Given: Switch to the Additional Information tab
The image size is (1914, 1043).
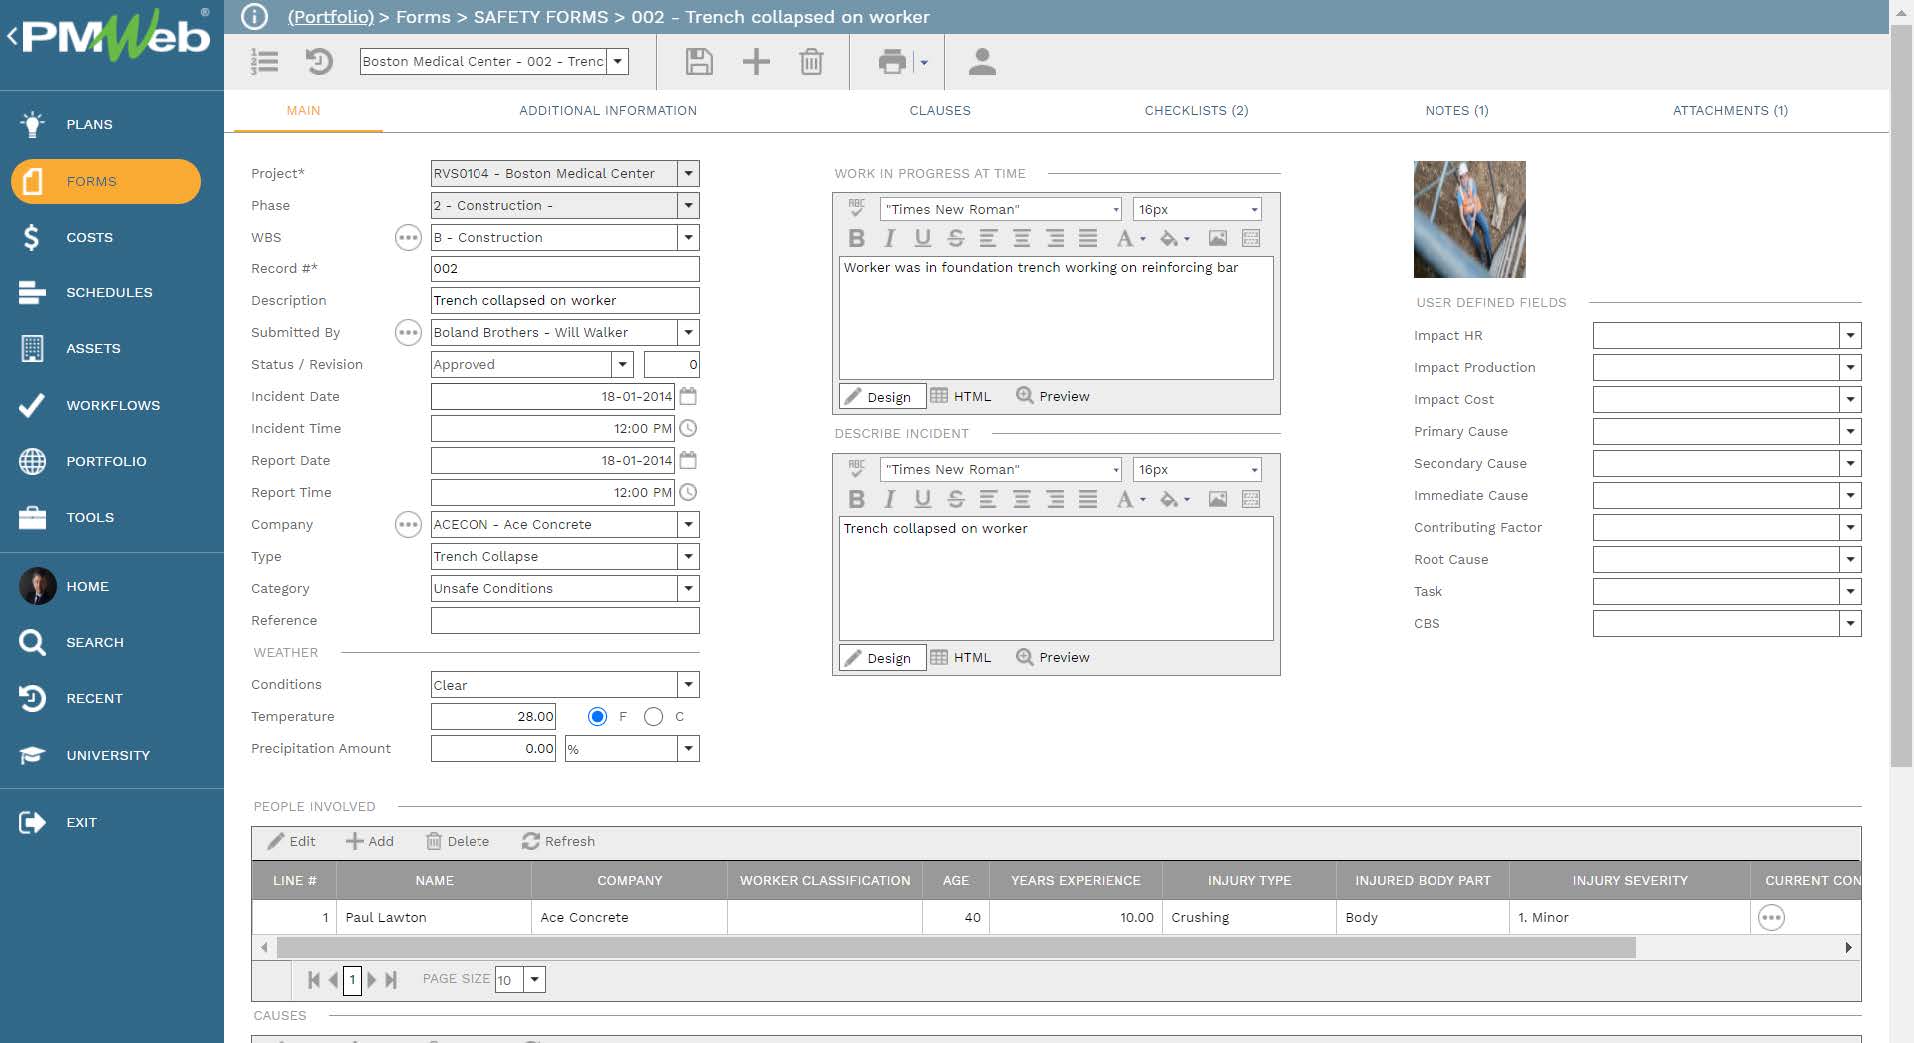Looking at the screenshot, I should click(608, 110).
